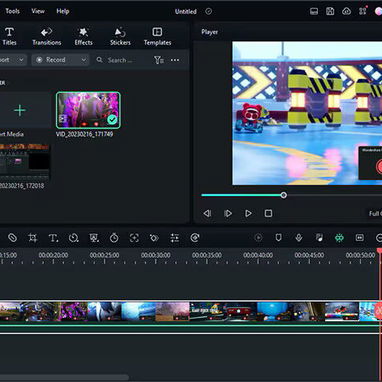
Task: Open the media filter icon
Action: click(x=159, y=60)
